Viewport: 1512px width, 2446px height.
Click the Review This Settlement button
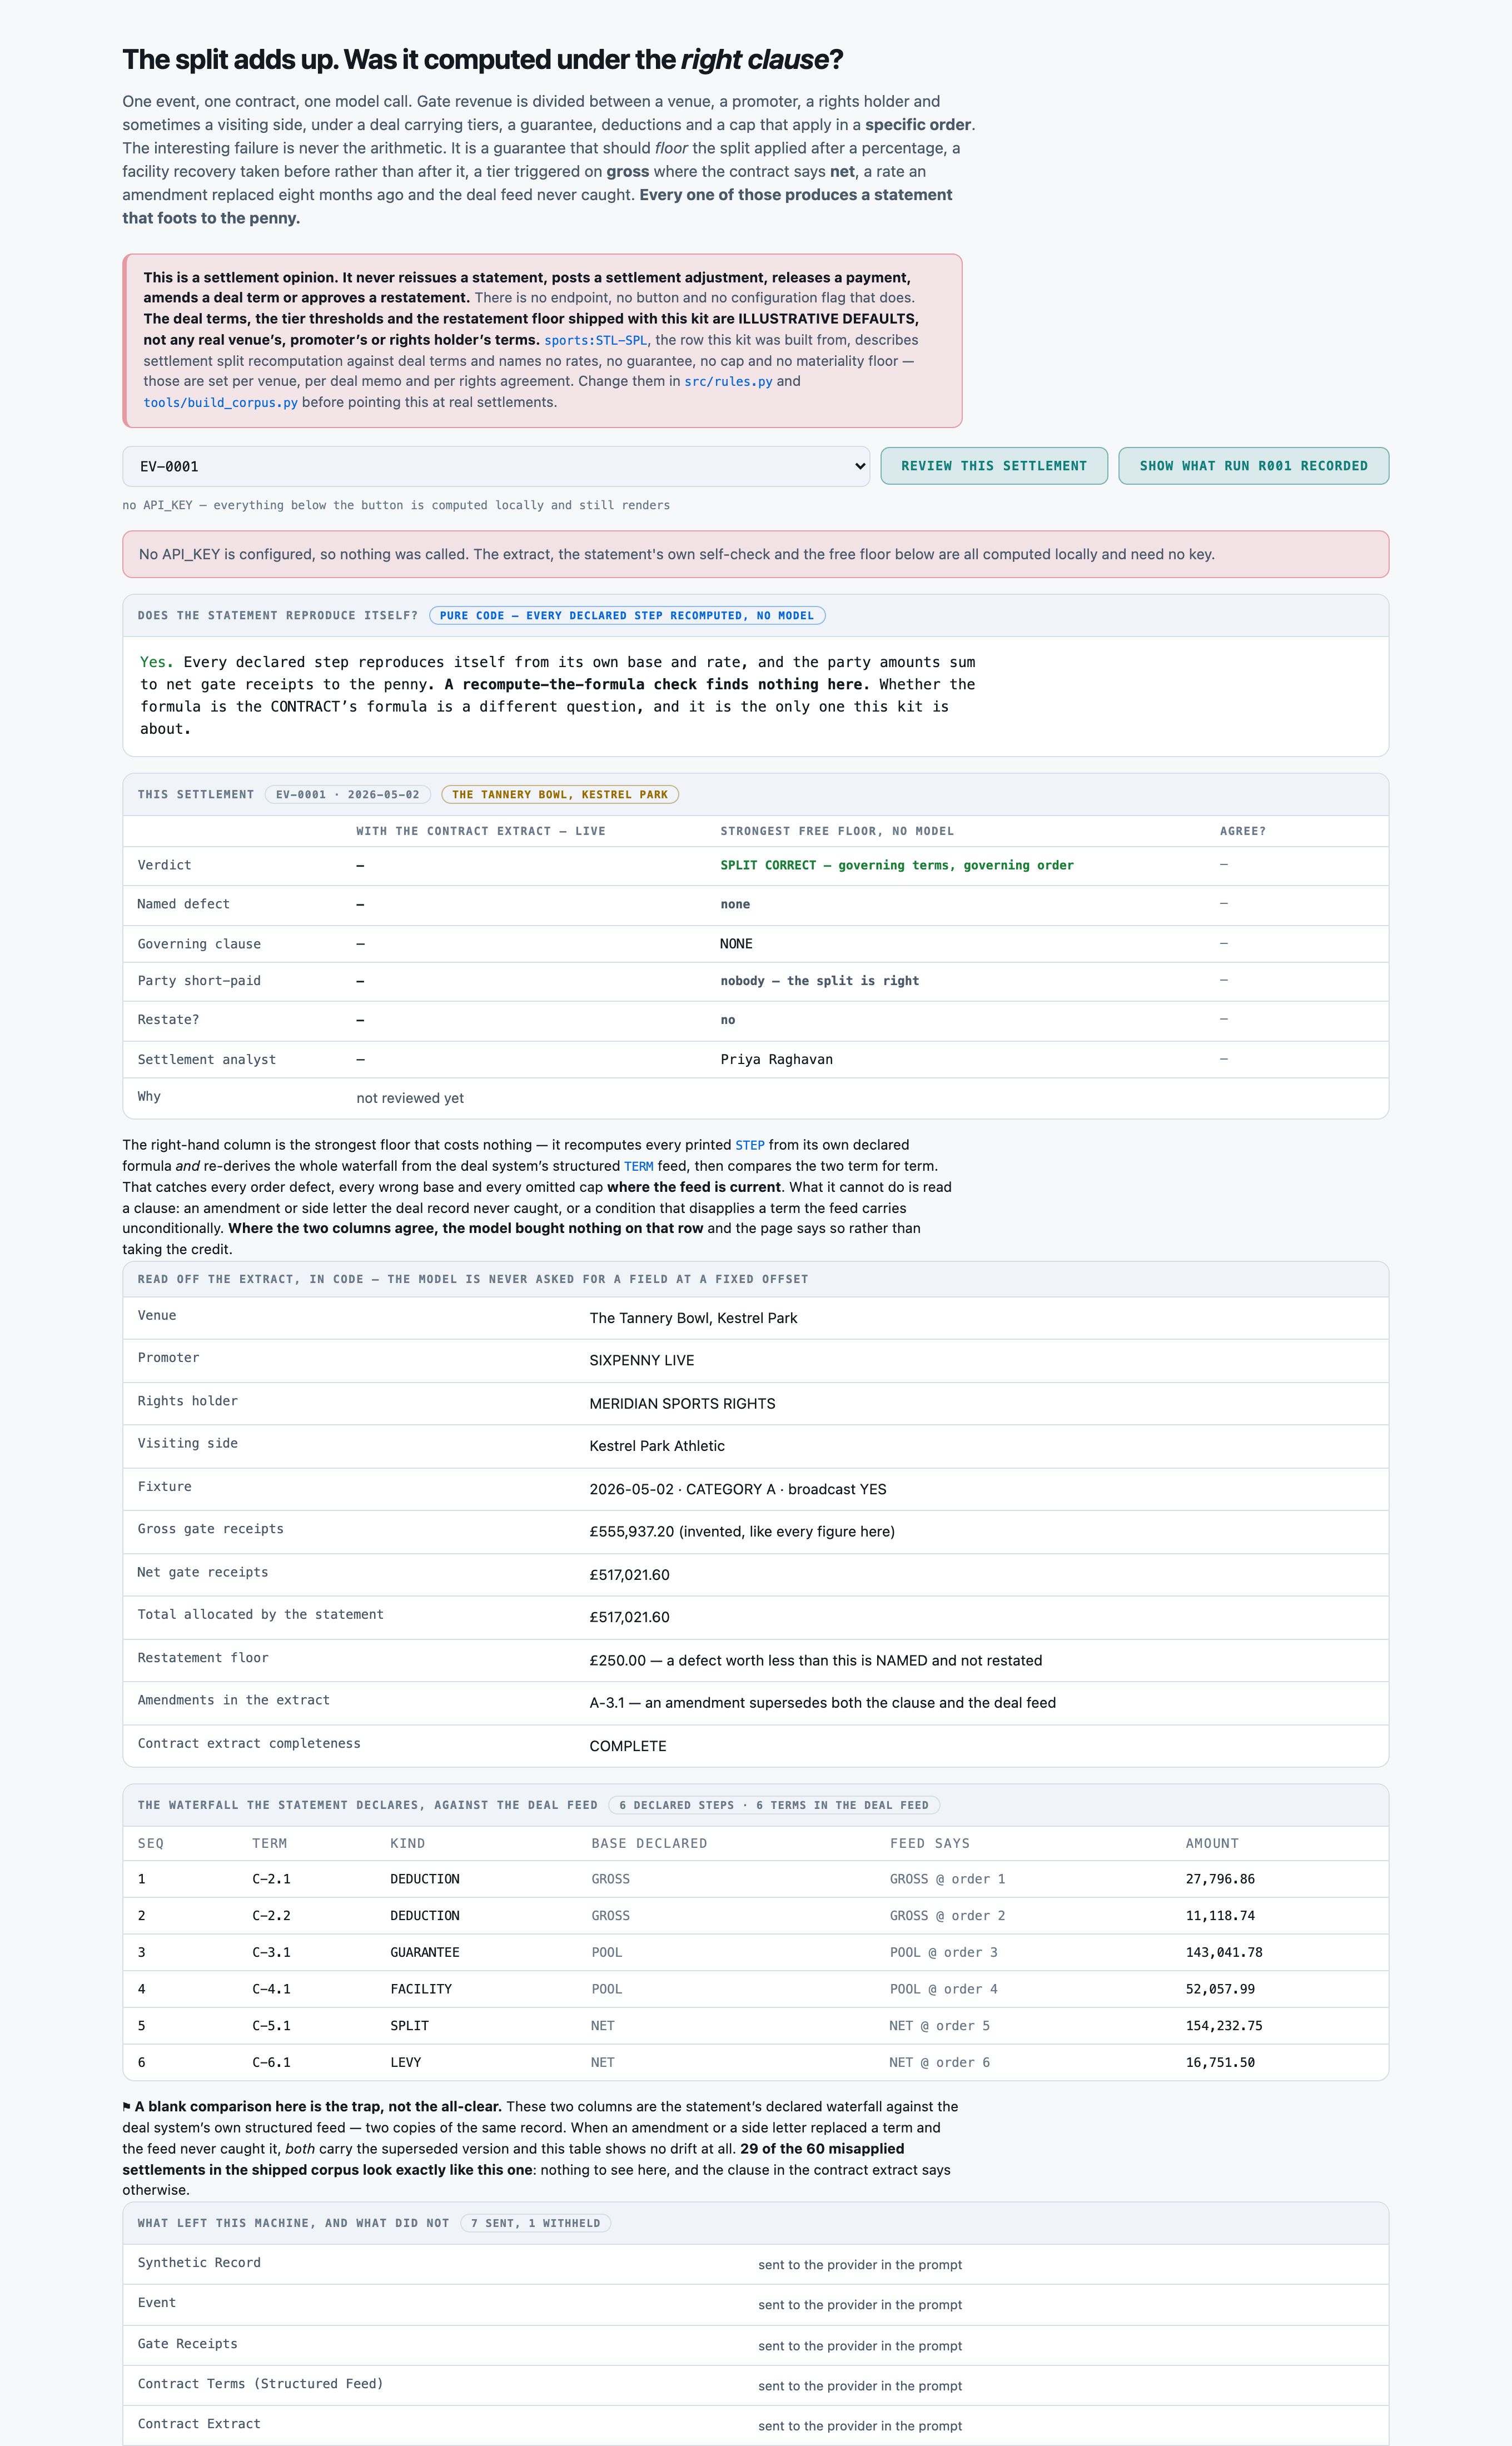[x=993, y=466]
